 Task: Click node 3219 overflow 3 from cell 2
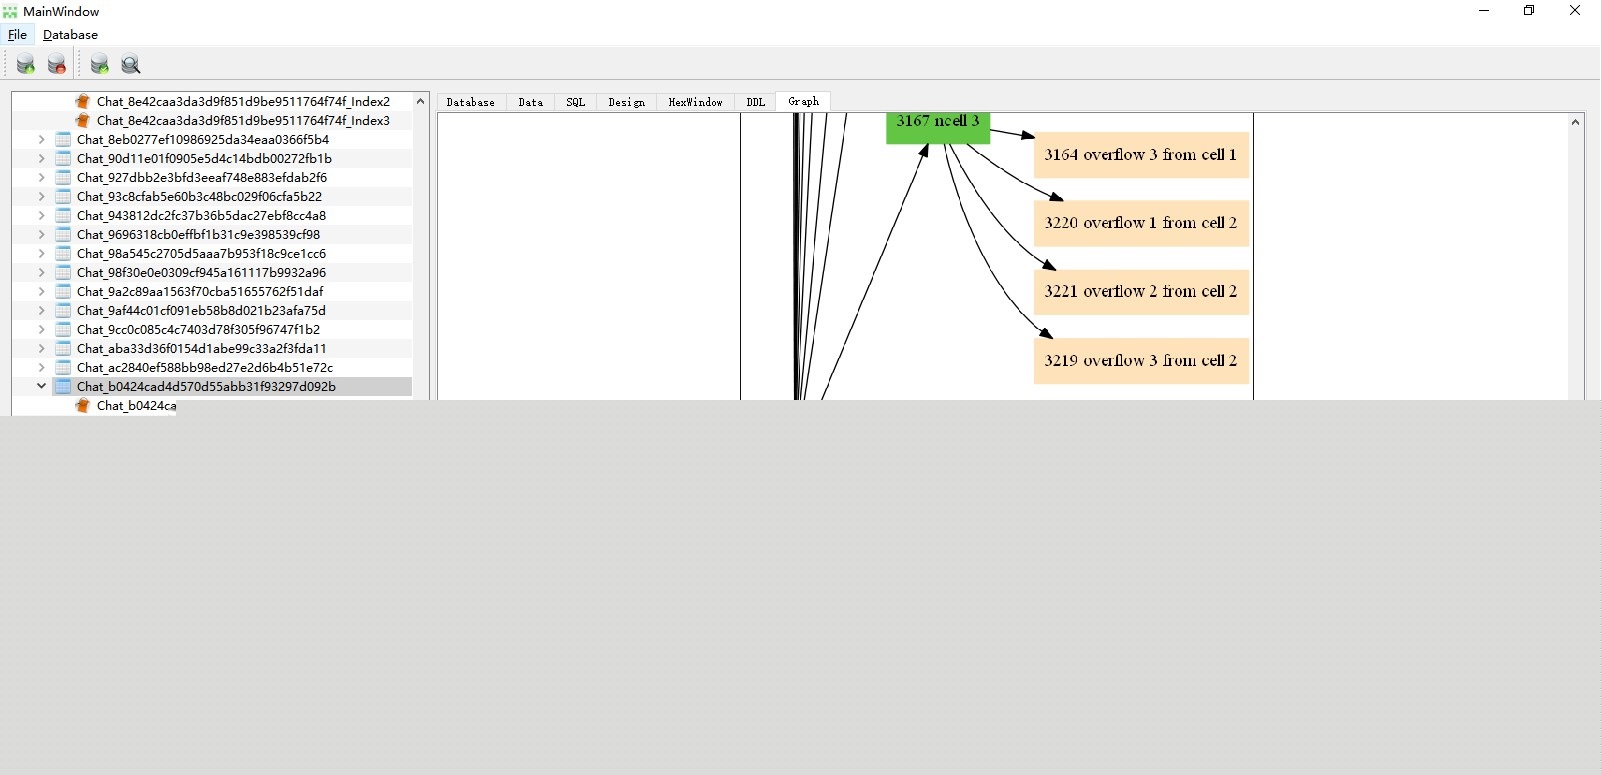1141,361
